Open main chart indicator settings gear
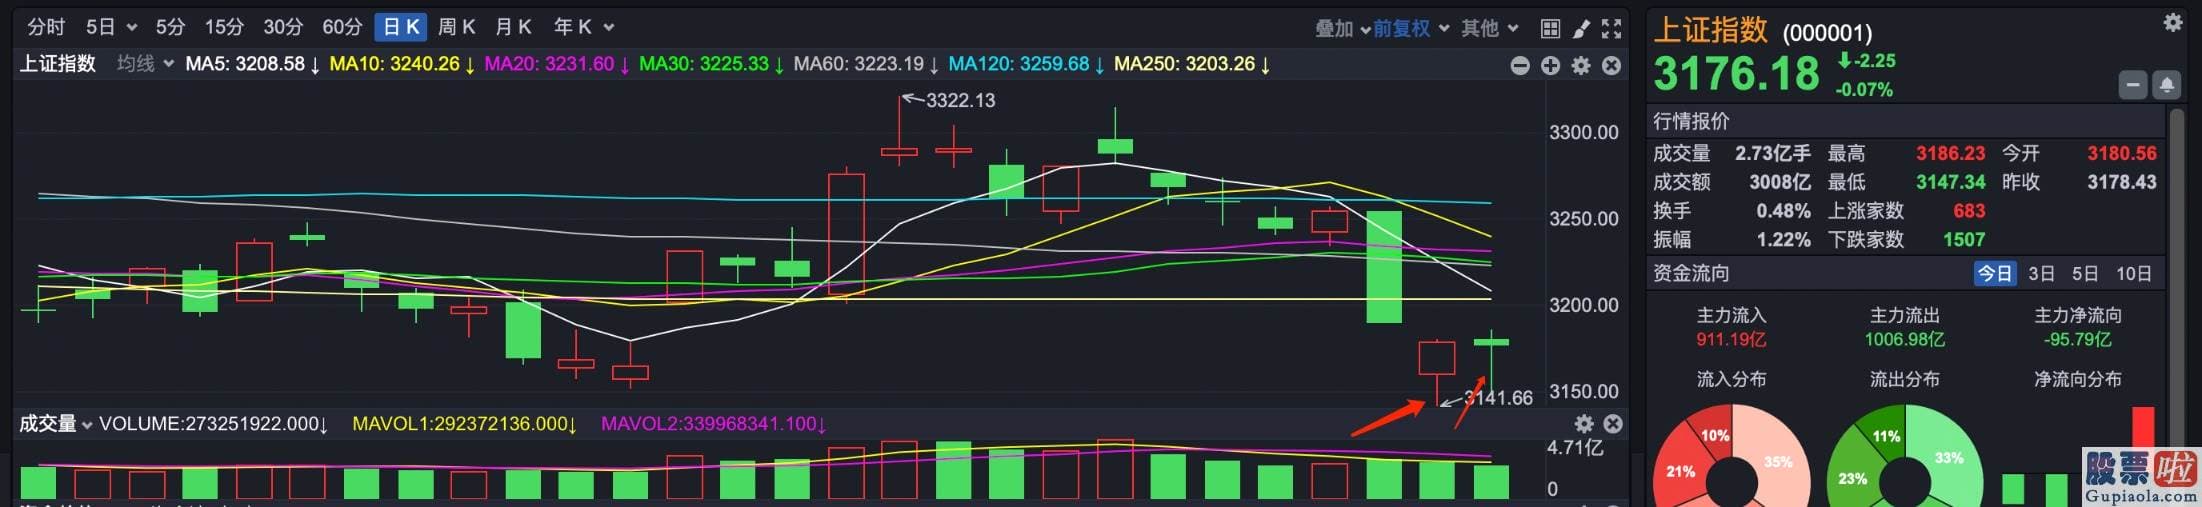 click(x=1581, y=66)
